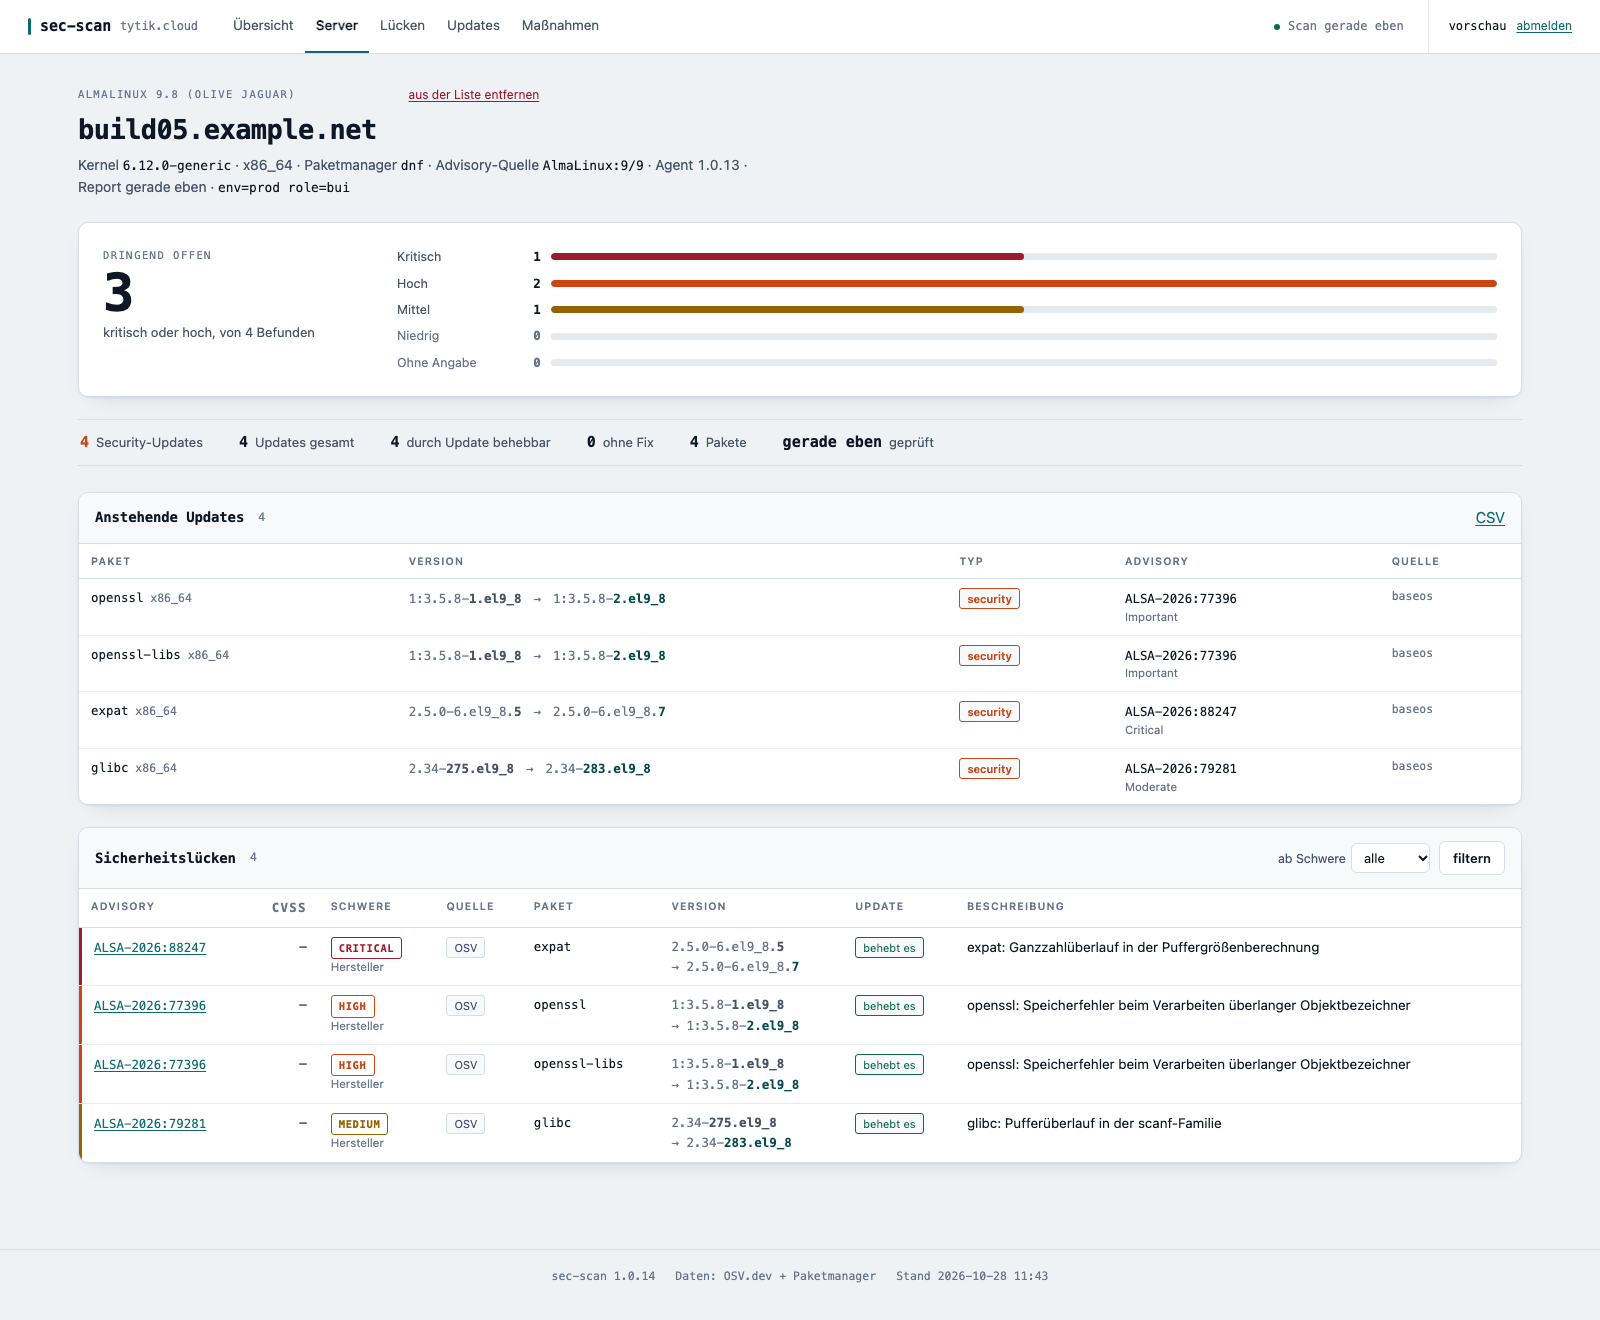Open ALSA-2026:77396 link in openssl-libs row
1600x1320 pixels.
[150, 1065]
